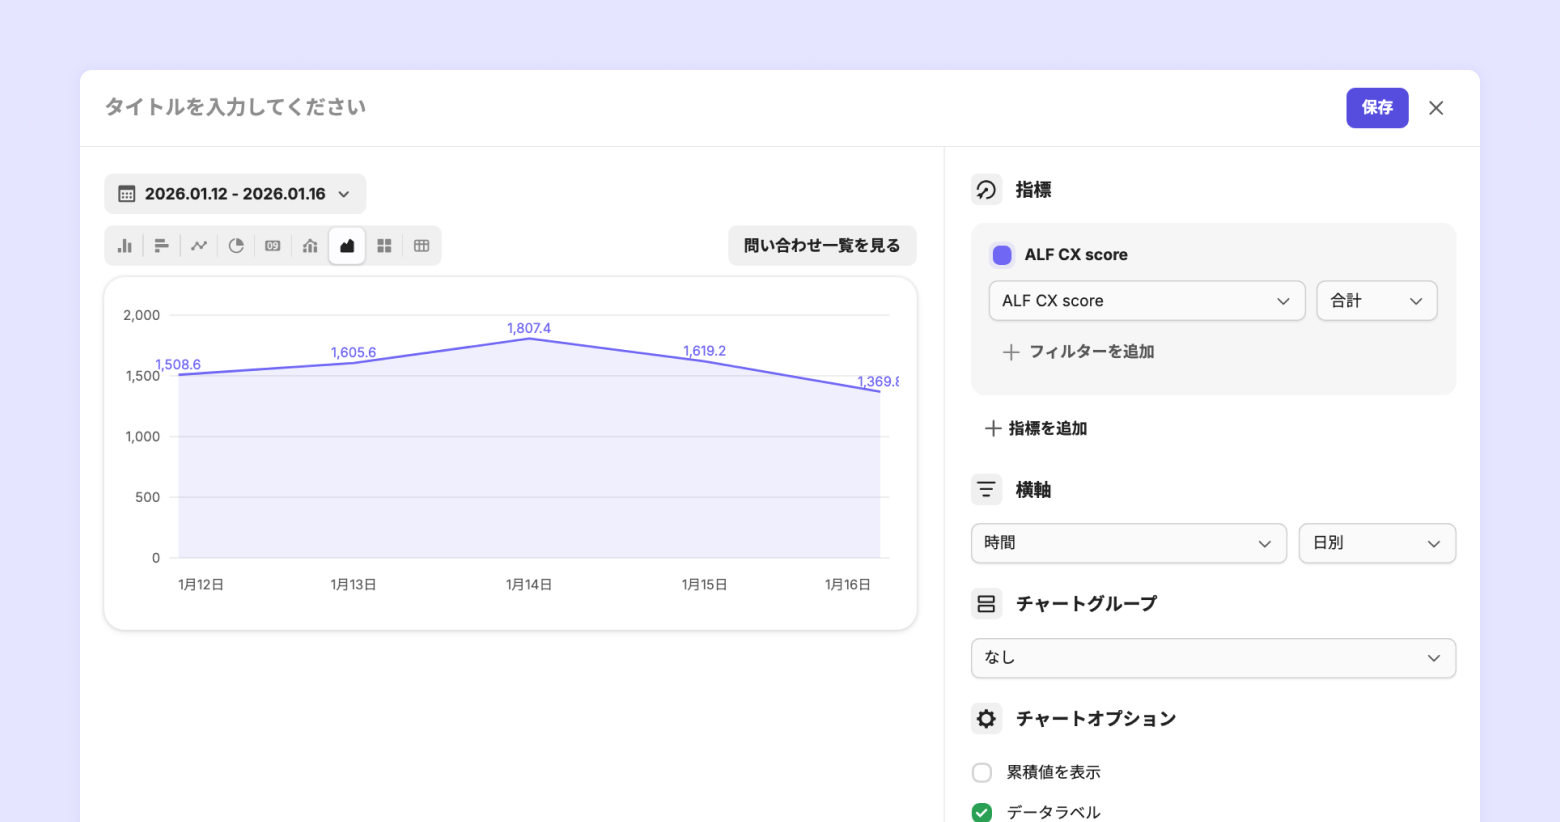The width and height of the screenshot is (1560, 822).
Task: Enable the 累積値を表示 checkbox
Action: pos(982,773)
